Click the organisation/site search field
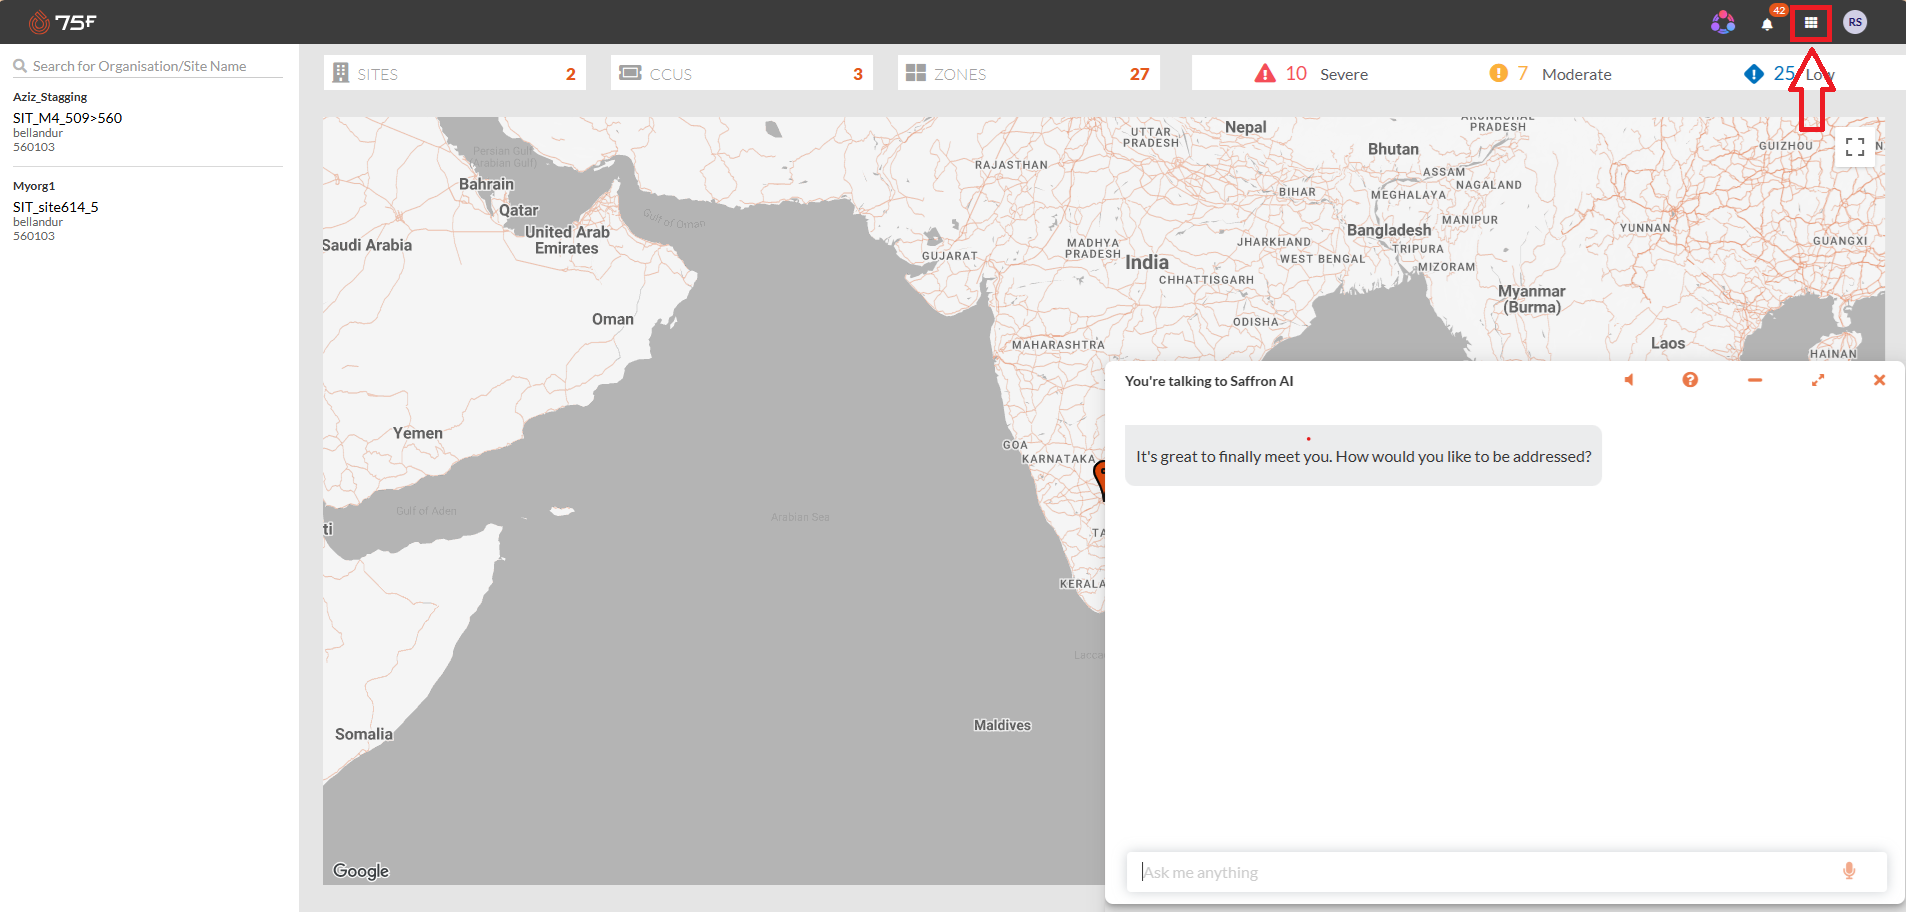 (148, 66)
